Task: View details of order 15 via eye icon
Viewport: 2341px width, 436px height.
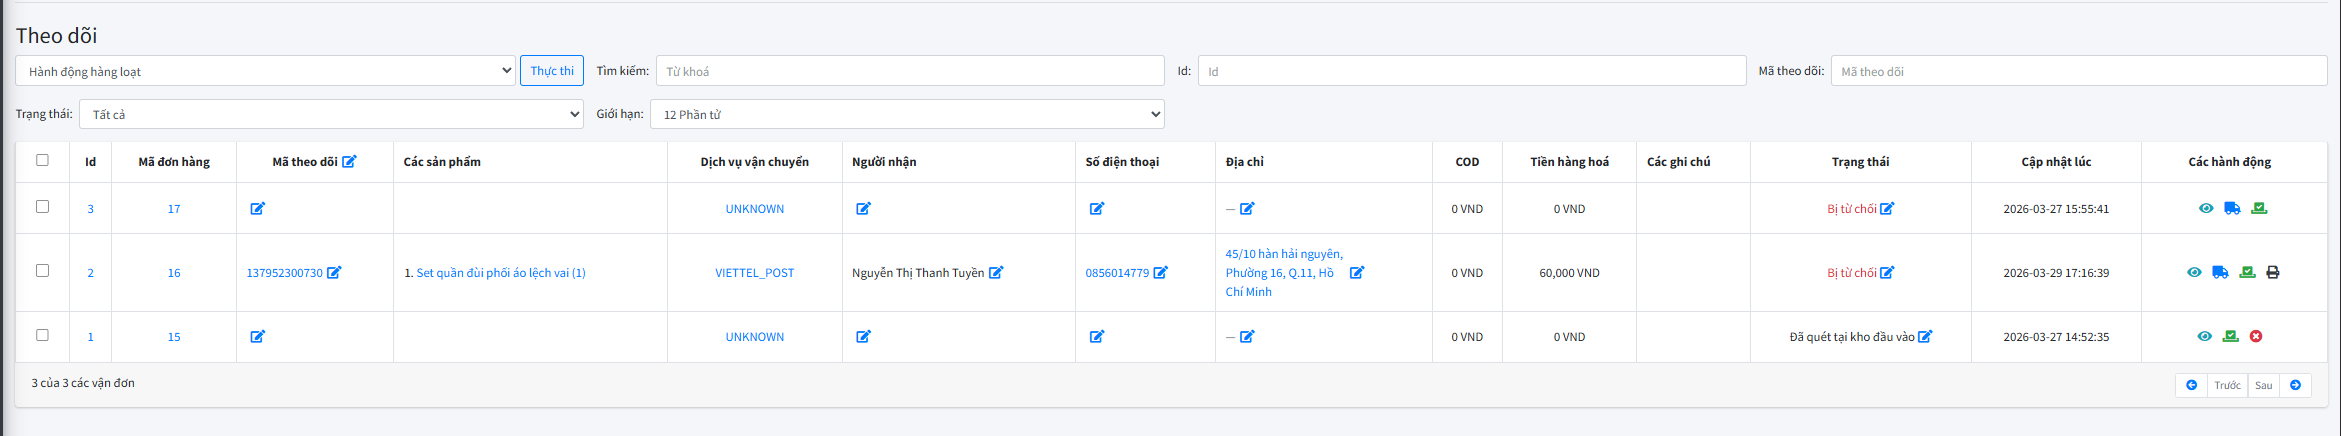Action: [x=2204, y=336]
